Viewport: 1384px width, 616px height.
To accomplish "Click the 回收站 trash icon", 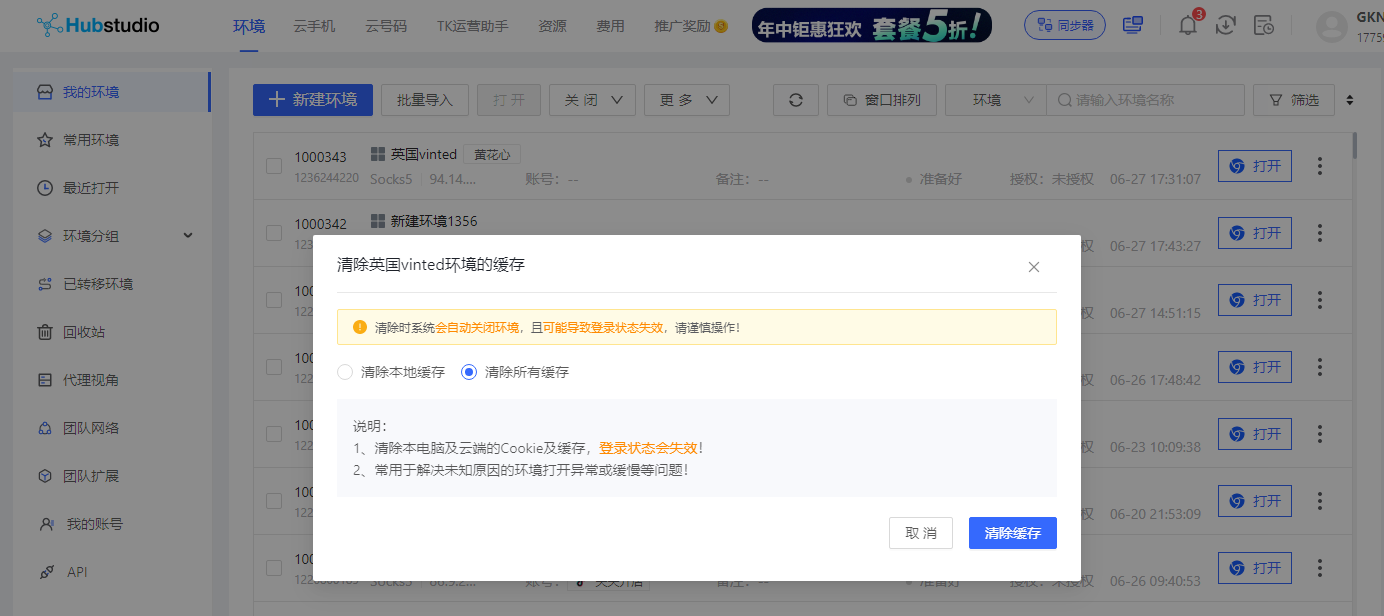I will tap(45, 332).
